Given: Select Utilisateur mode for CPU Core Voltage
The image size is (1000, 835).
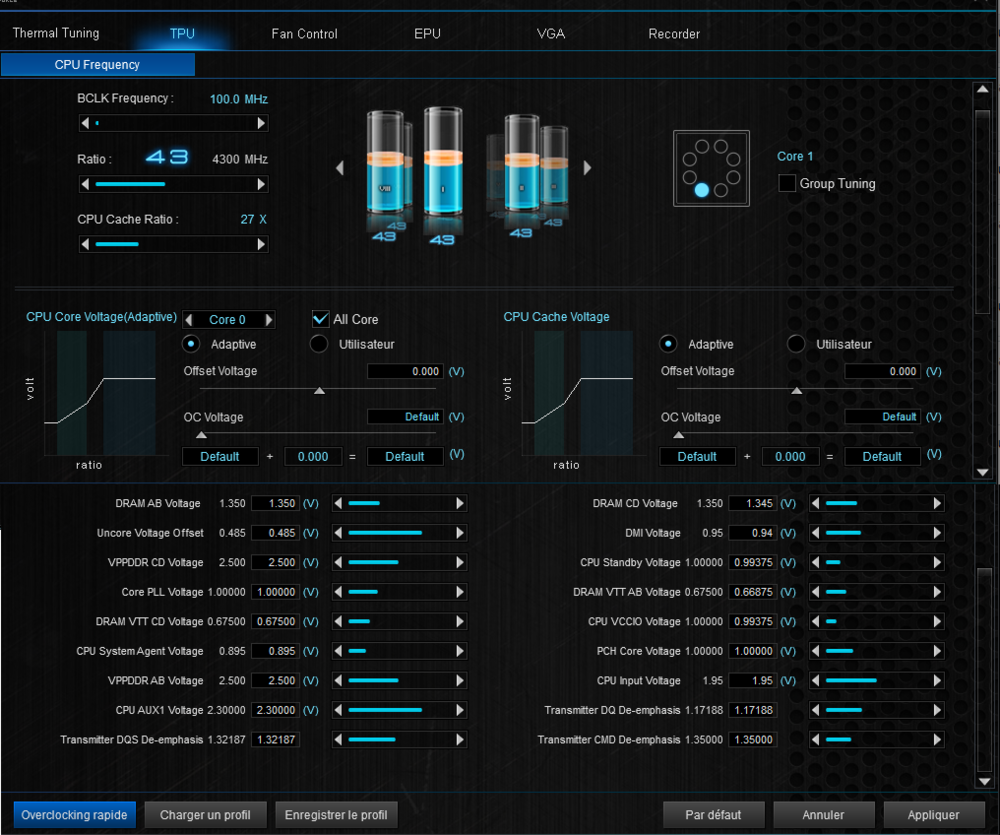Looking at the screenshot, I should click(x=319, y=344).
